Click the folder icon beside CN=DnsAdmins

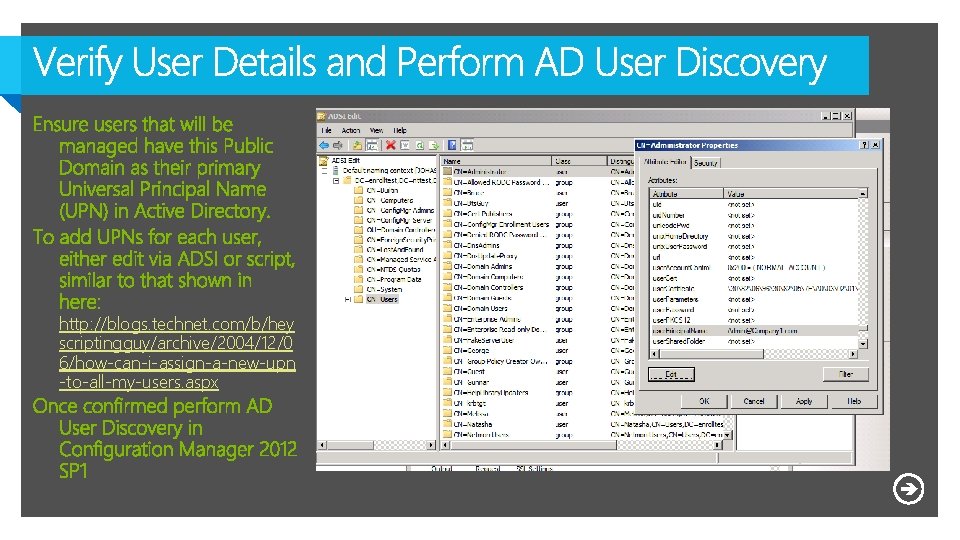click(x=448, y=245)
